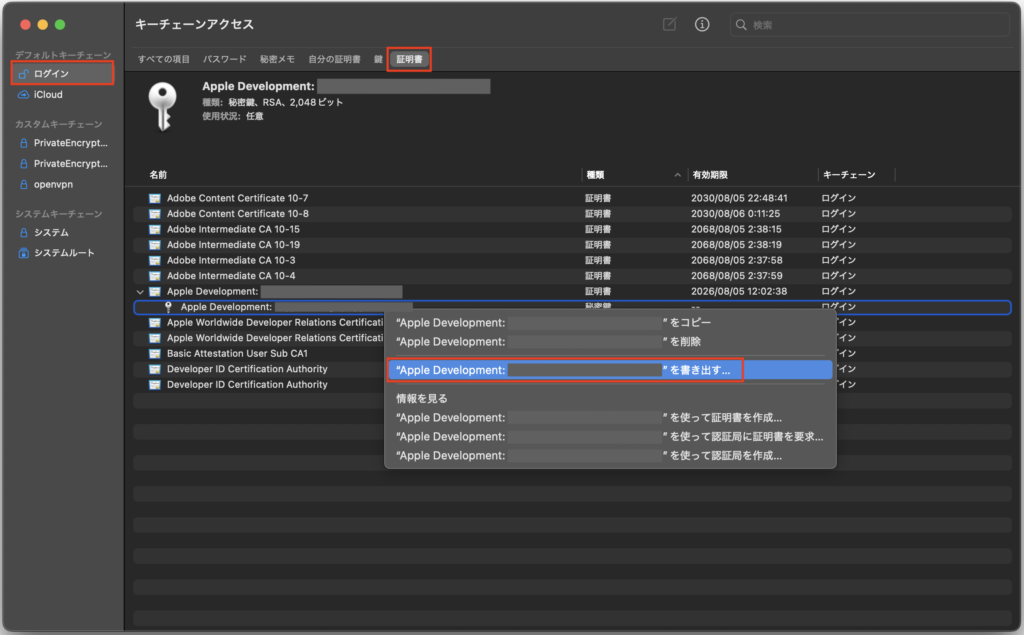Open the システムルート keychain
The width and height of the screenshot is (1024, 635).
pos(63,253)
